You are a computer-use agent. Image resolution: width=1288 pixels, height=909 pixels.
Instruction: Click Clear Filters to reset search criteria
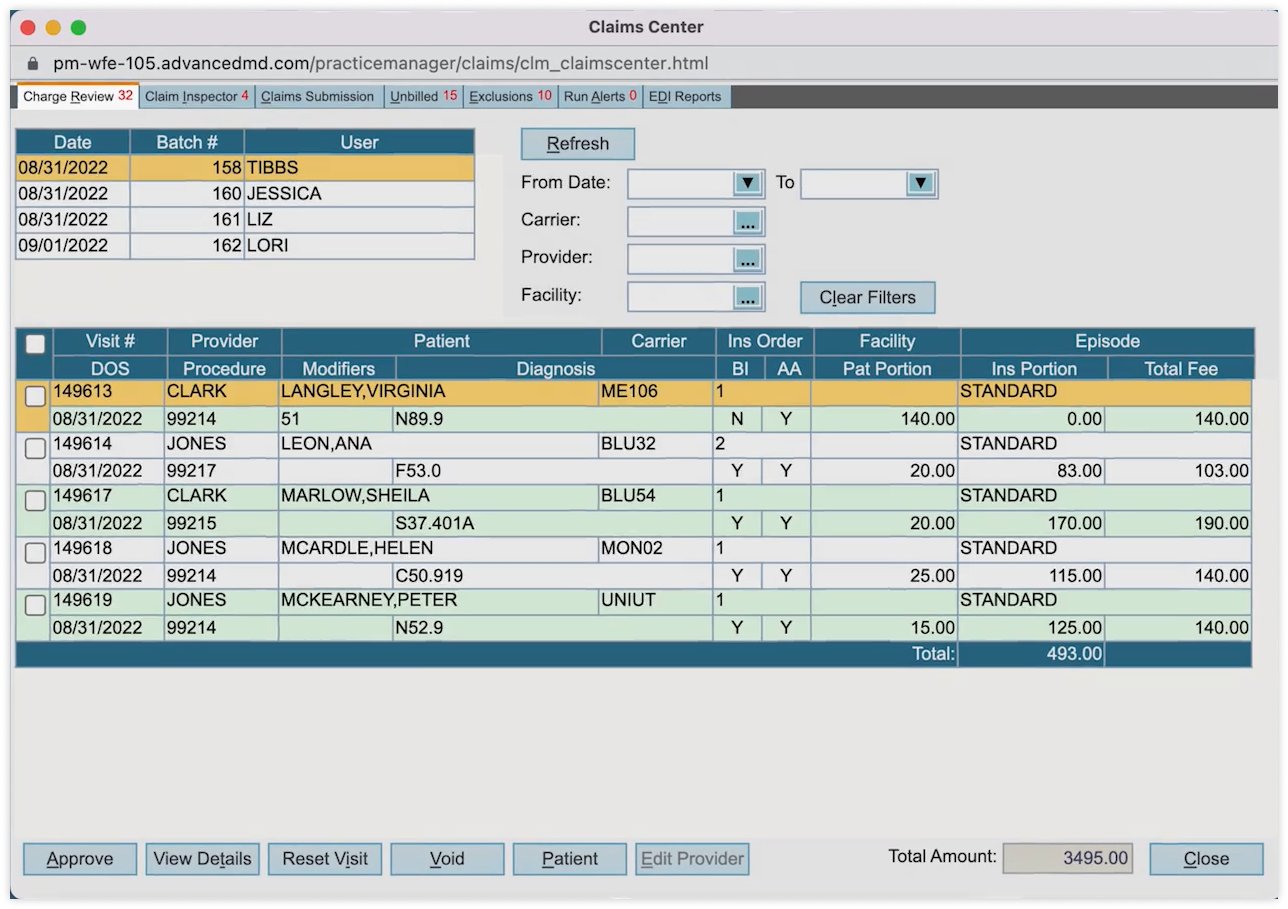tap(866, 297)
